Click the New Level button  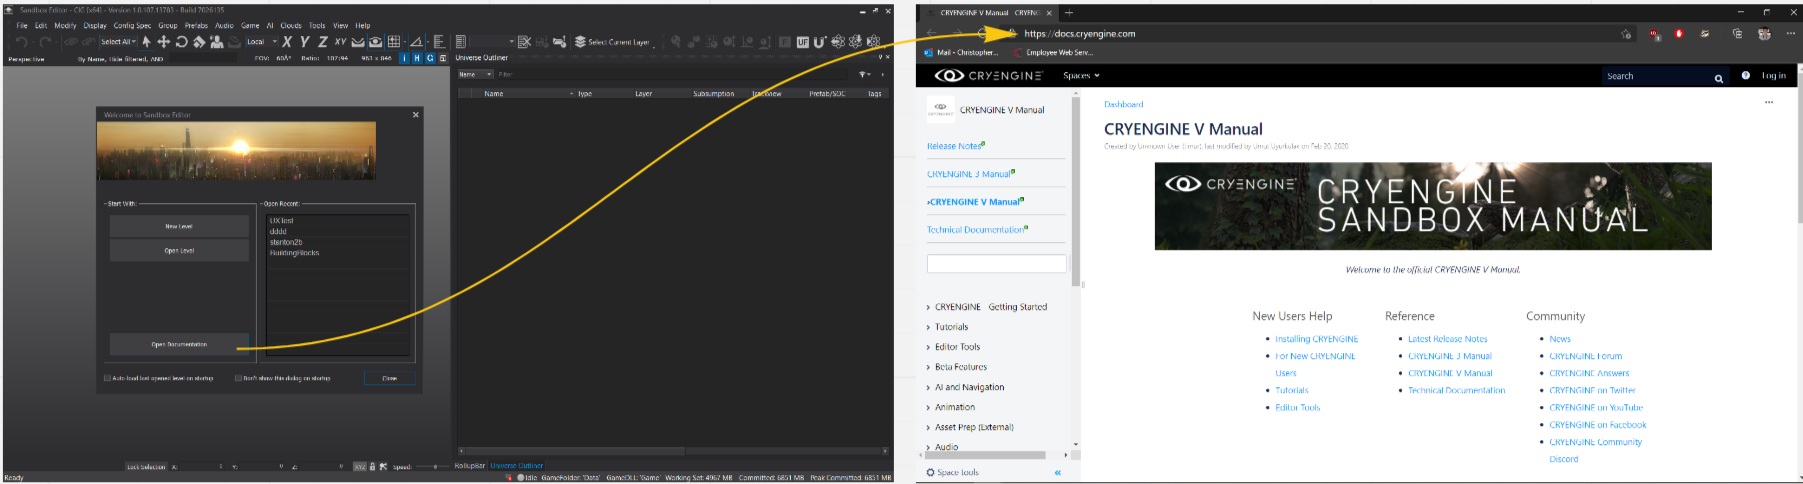(179, 226)
